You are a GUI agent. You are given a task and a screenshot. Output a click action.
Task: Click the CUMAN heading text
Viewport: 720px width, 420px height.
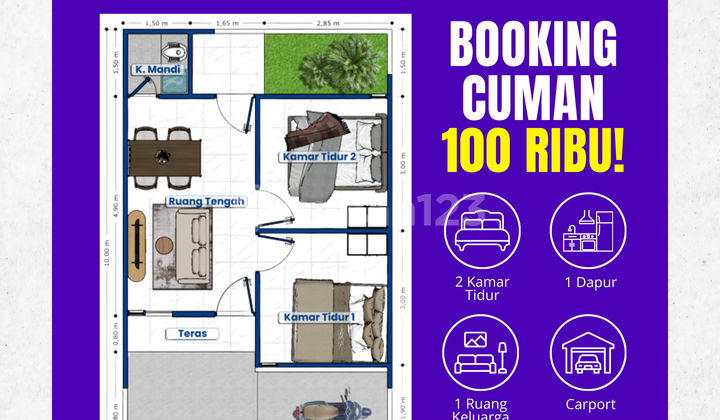tap(533, 97)
